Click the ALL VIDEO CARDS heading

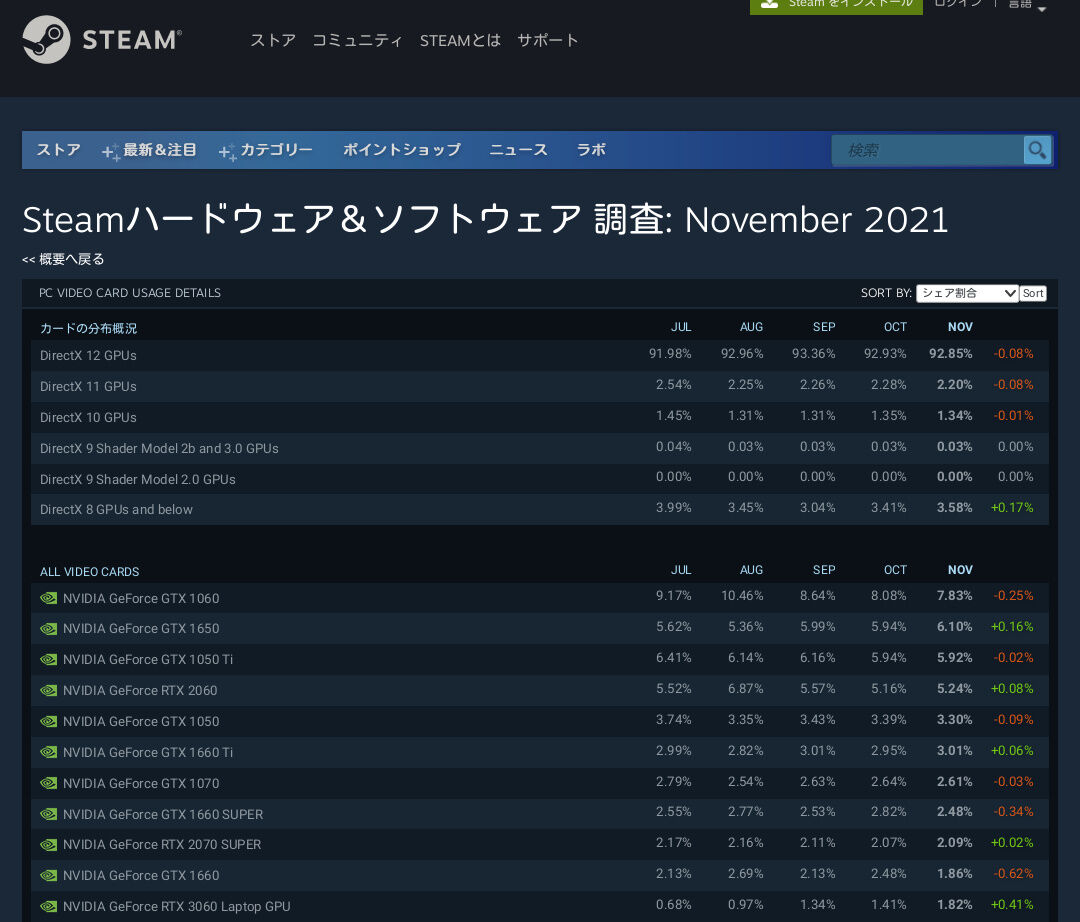[x=90, y=572]
